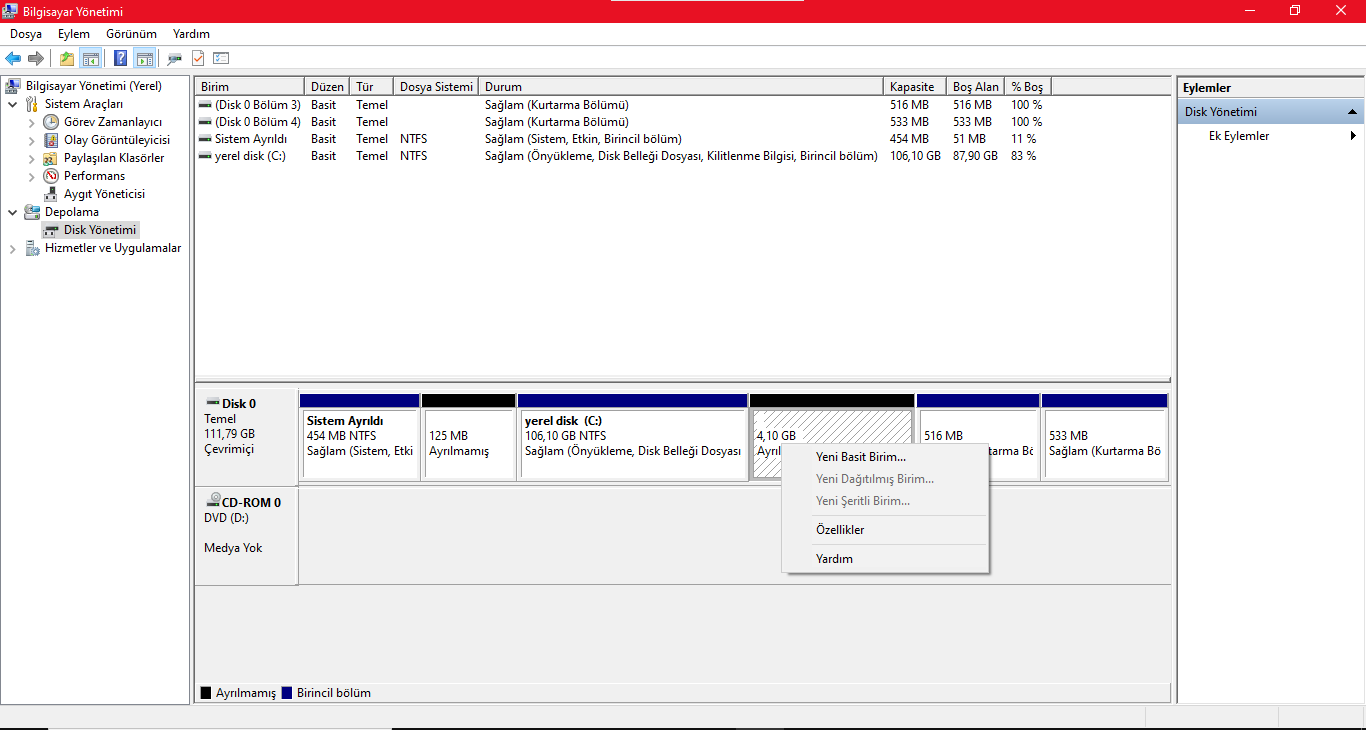The height and width of the screenshot is (730, 1366).
Task: Select the Performans gauge icon
Action: coord(51,176)
